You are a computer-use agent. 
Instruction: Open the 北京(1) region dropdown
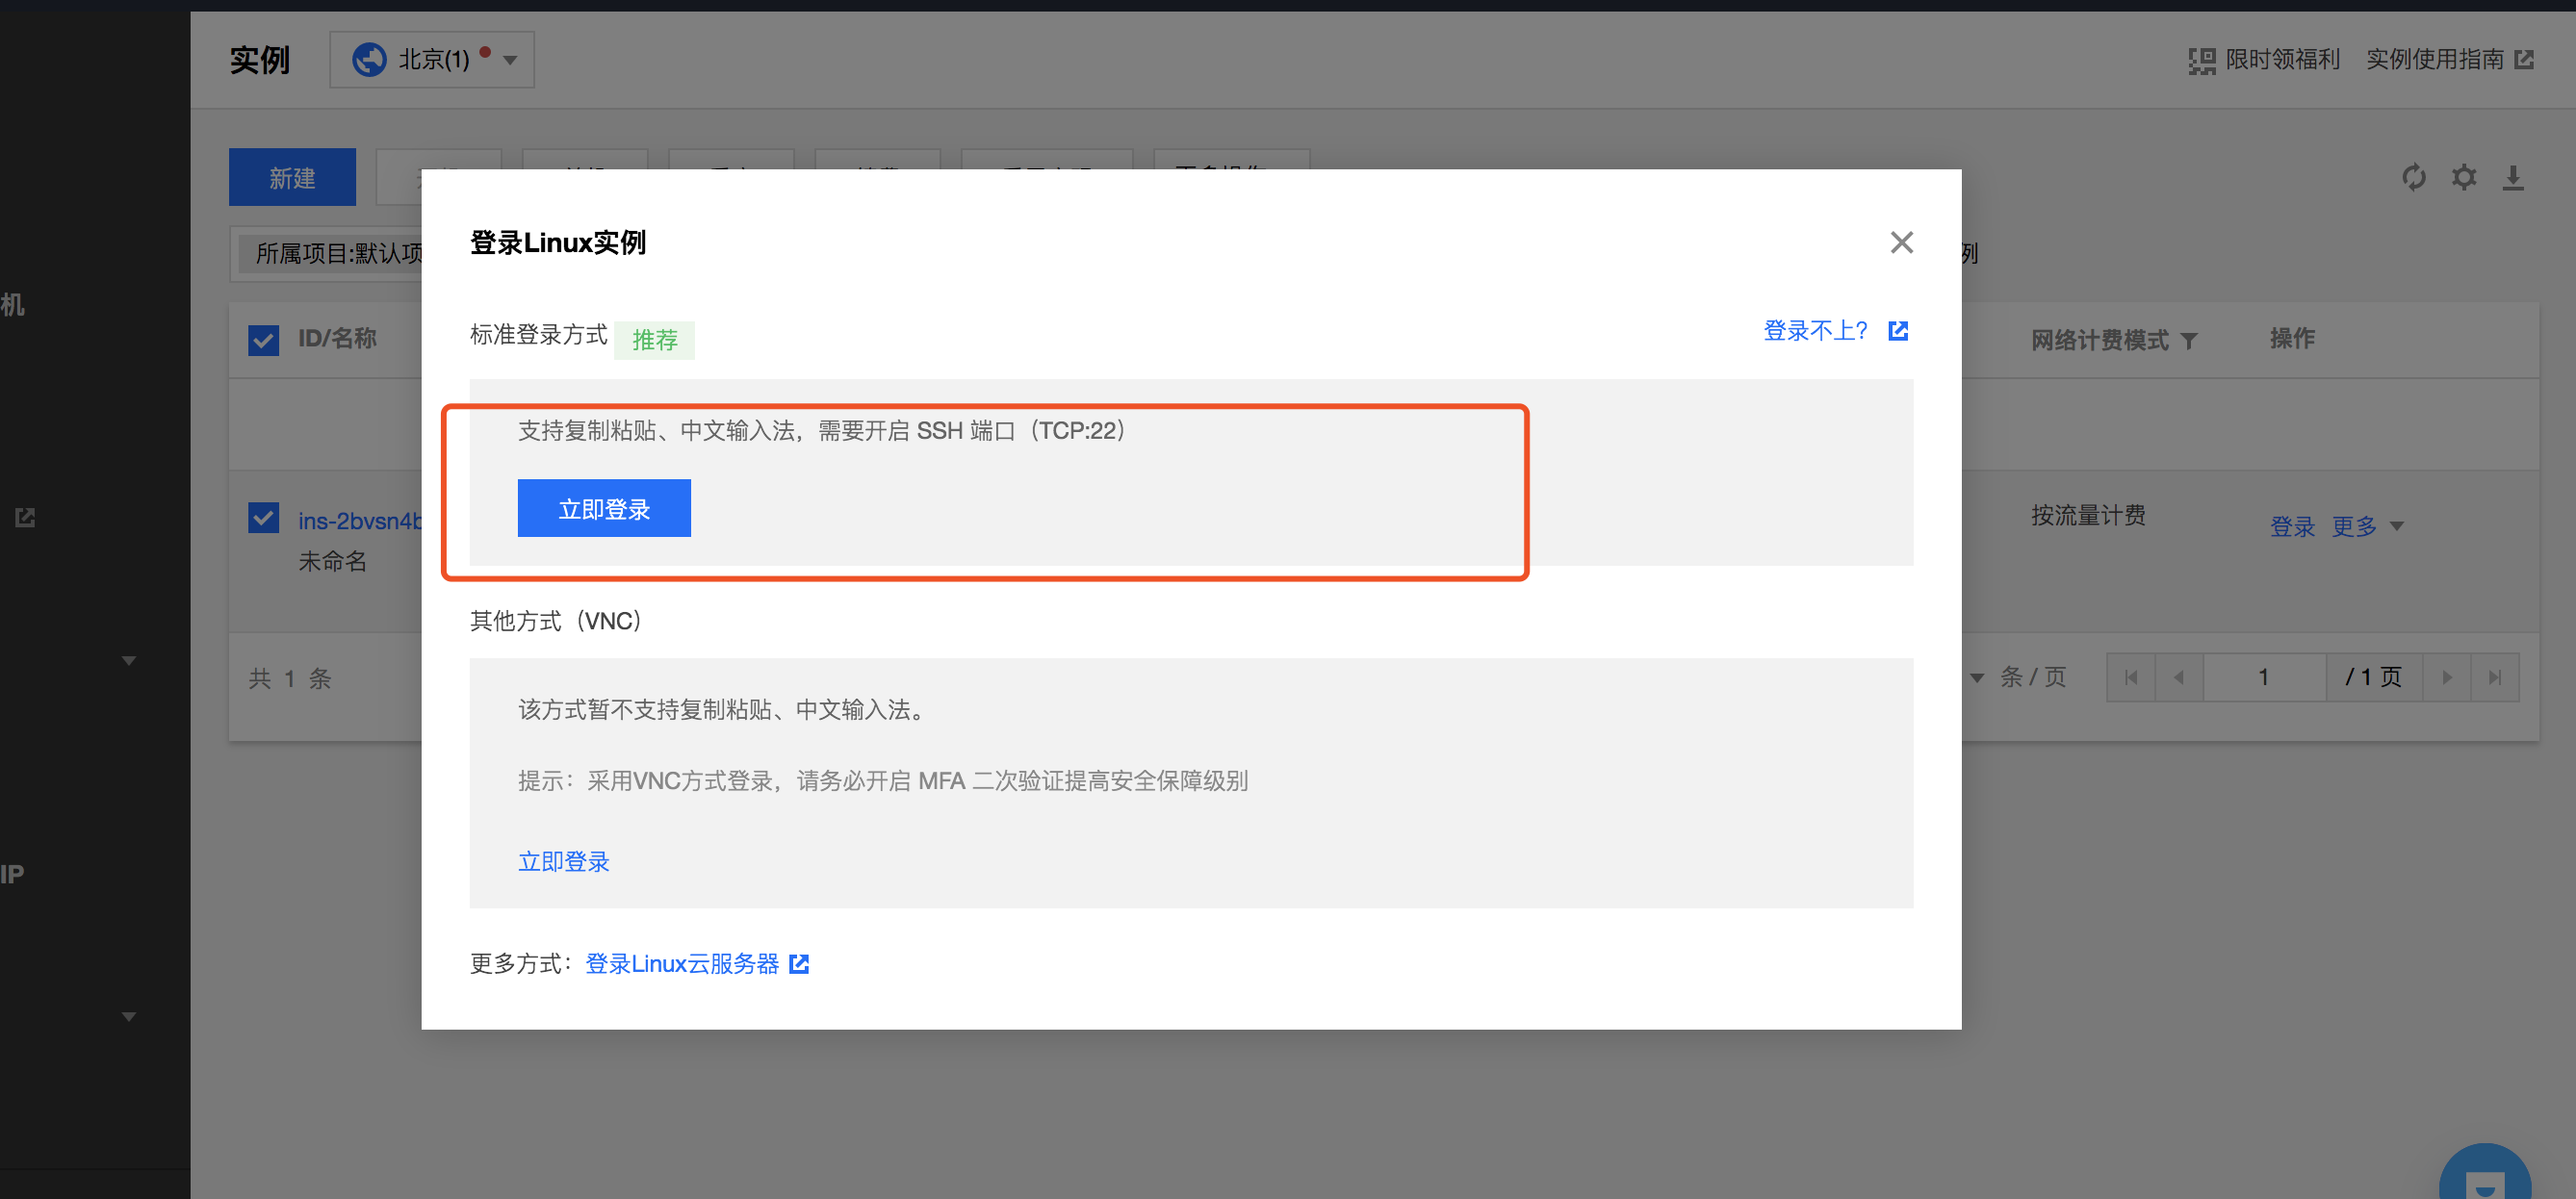(x=432, y=60)
